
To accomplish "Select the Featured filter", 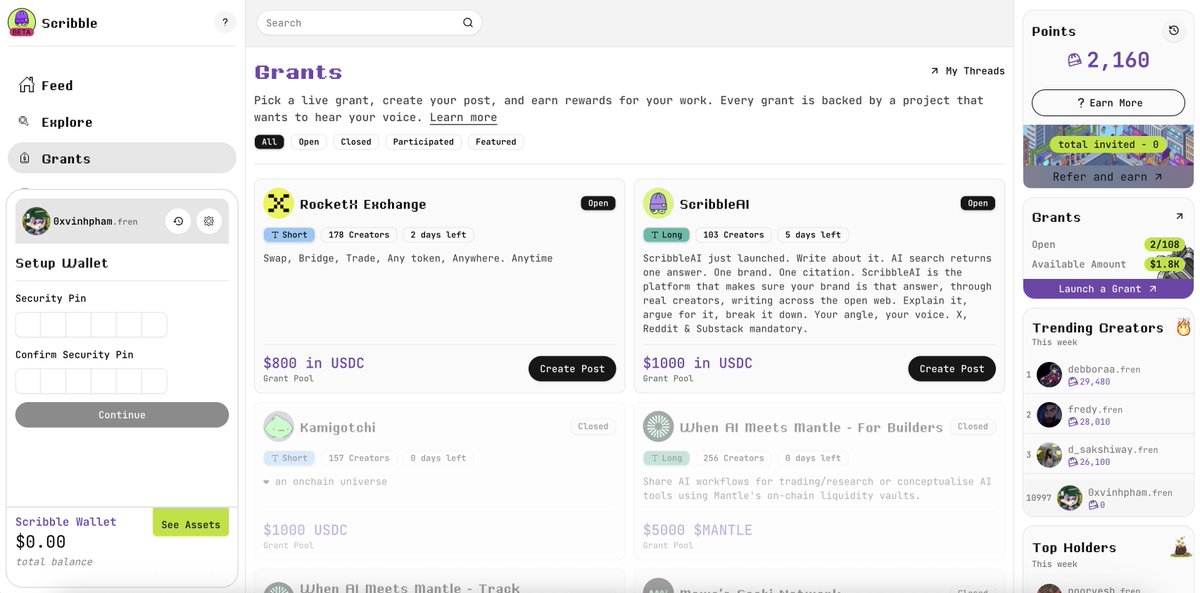I will coord(496,142).
